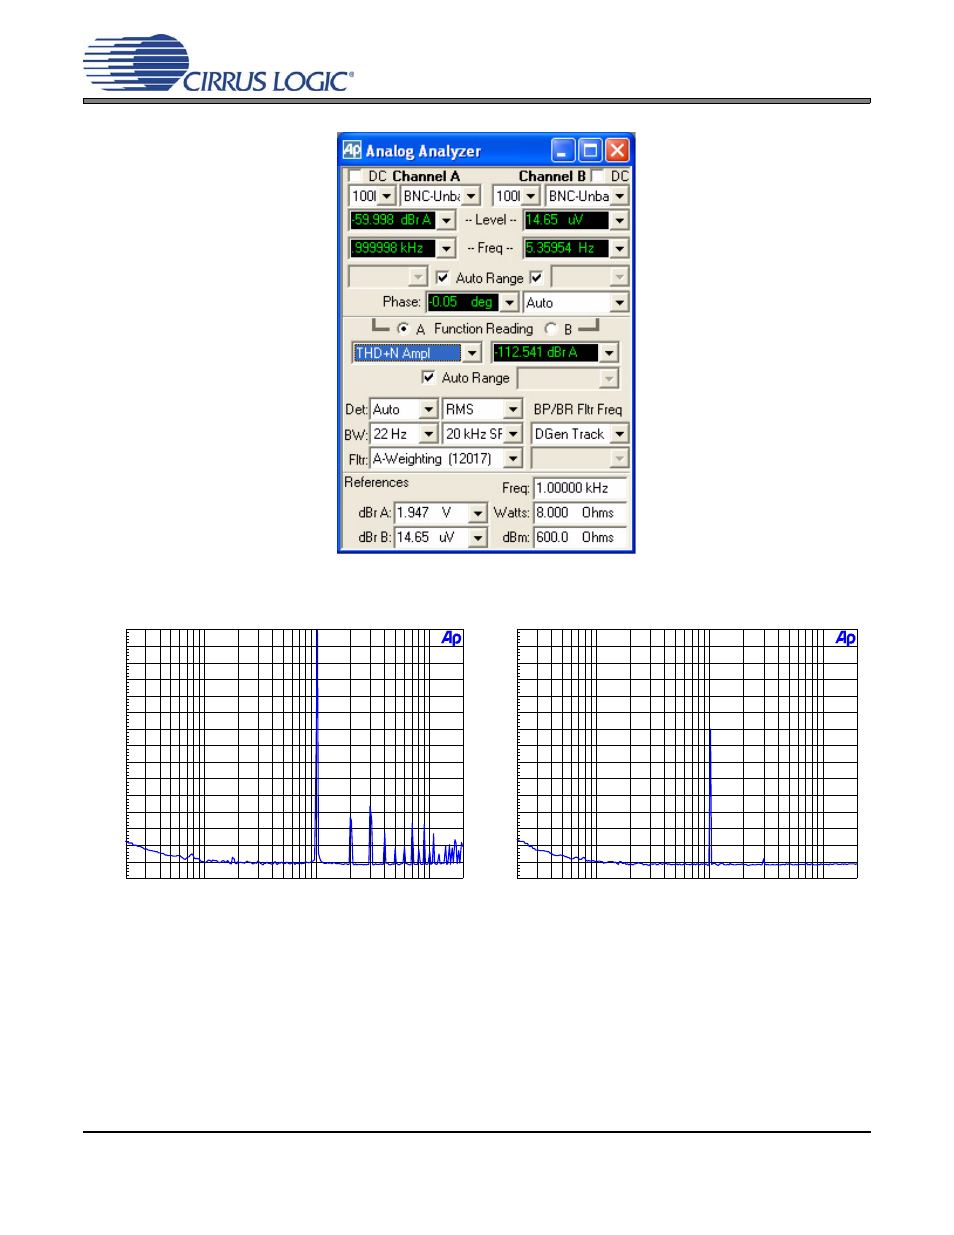Viewport: 954px width, 1235px height.
Task: Click the References label
Action: 376,482
